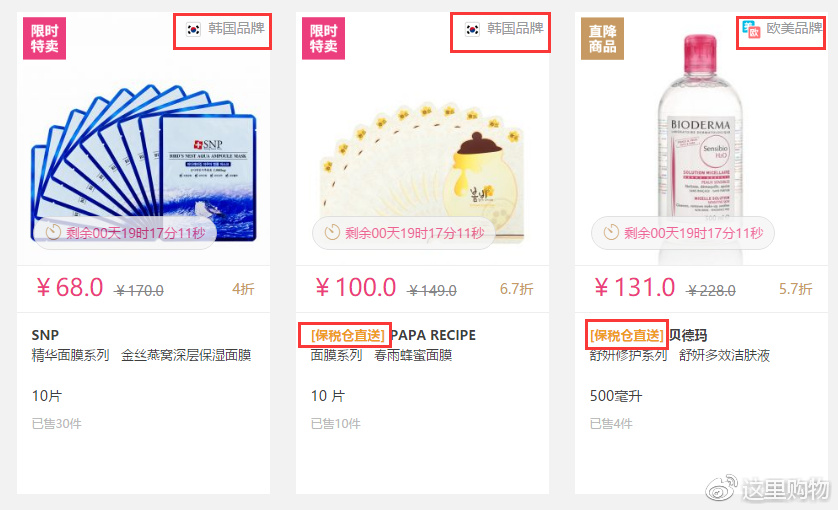Click the 限时特卖 badge on PAPA RECIPE product
838x510 pixels.
323,38
